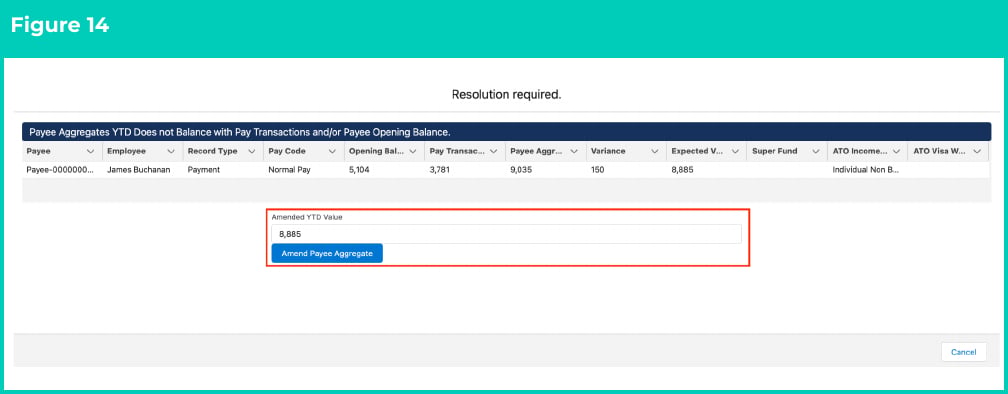Cancel the resolution dialog
This screenshot has width=1008, height=394.
click(x=964, y=352)
